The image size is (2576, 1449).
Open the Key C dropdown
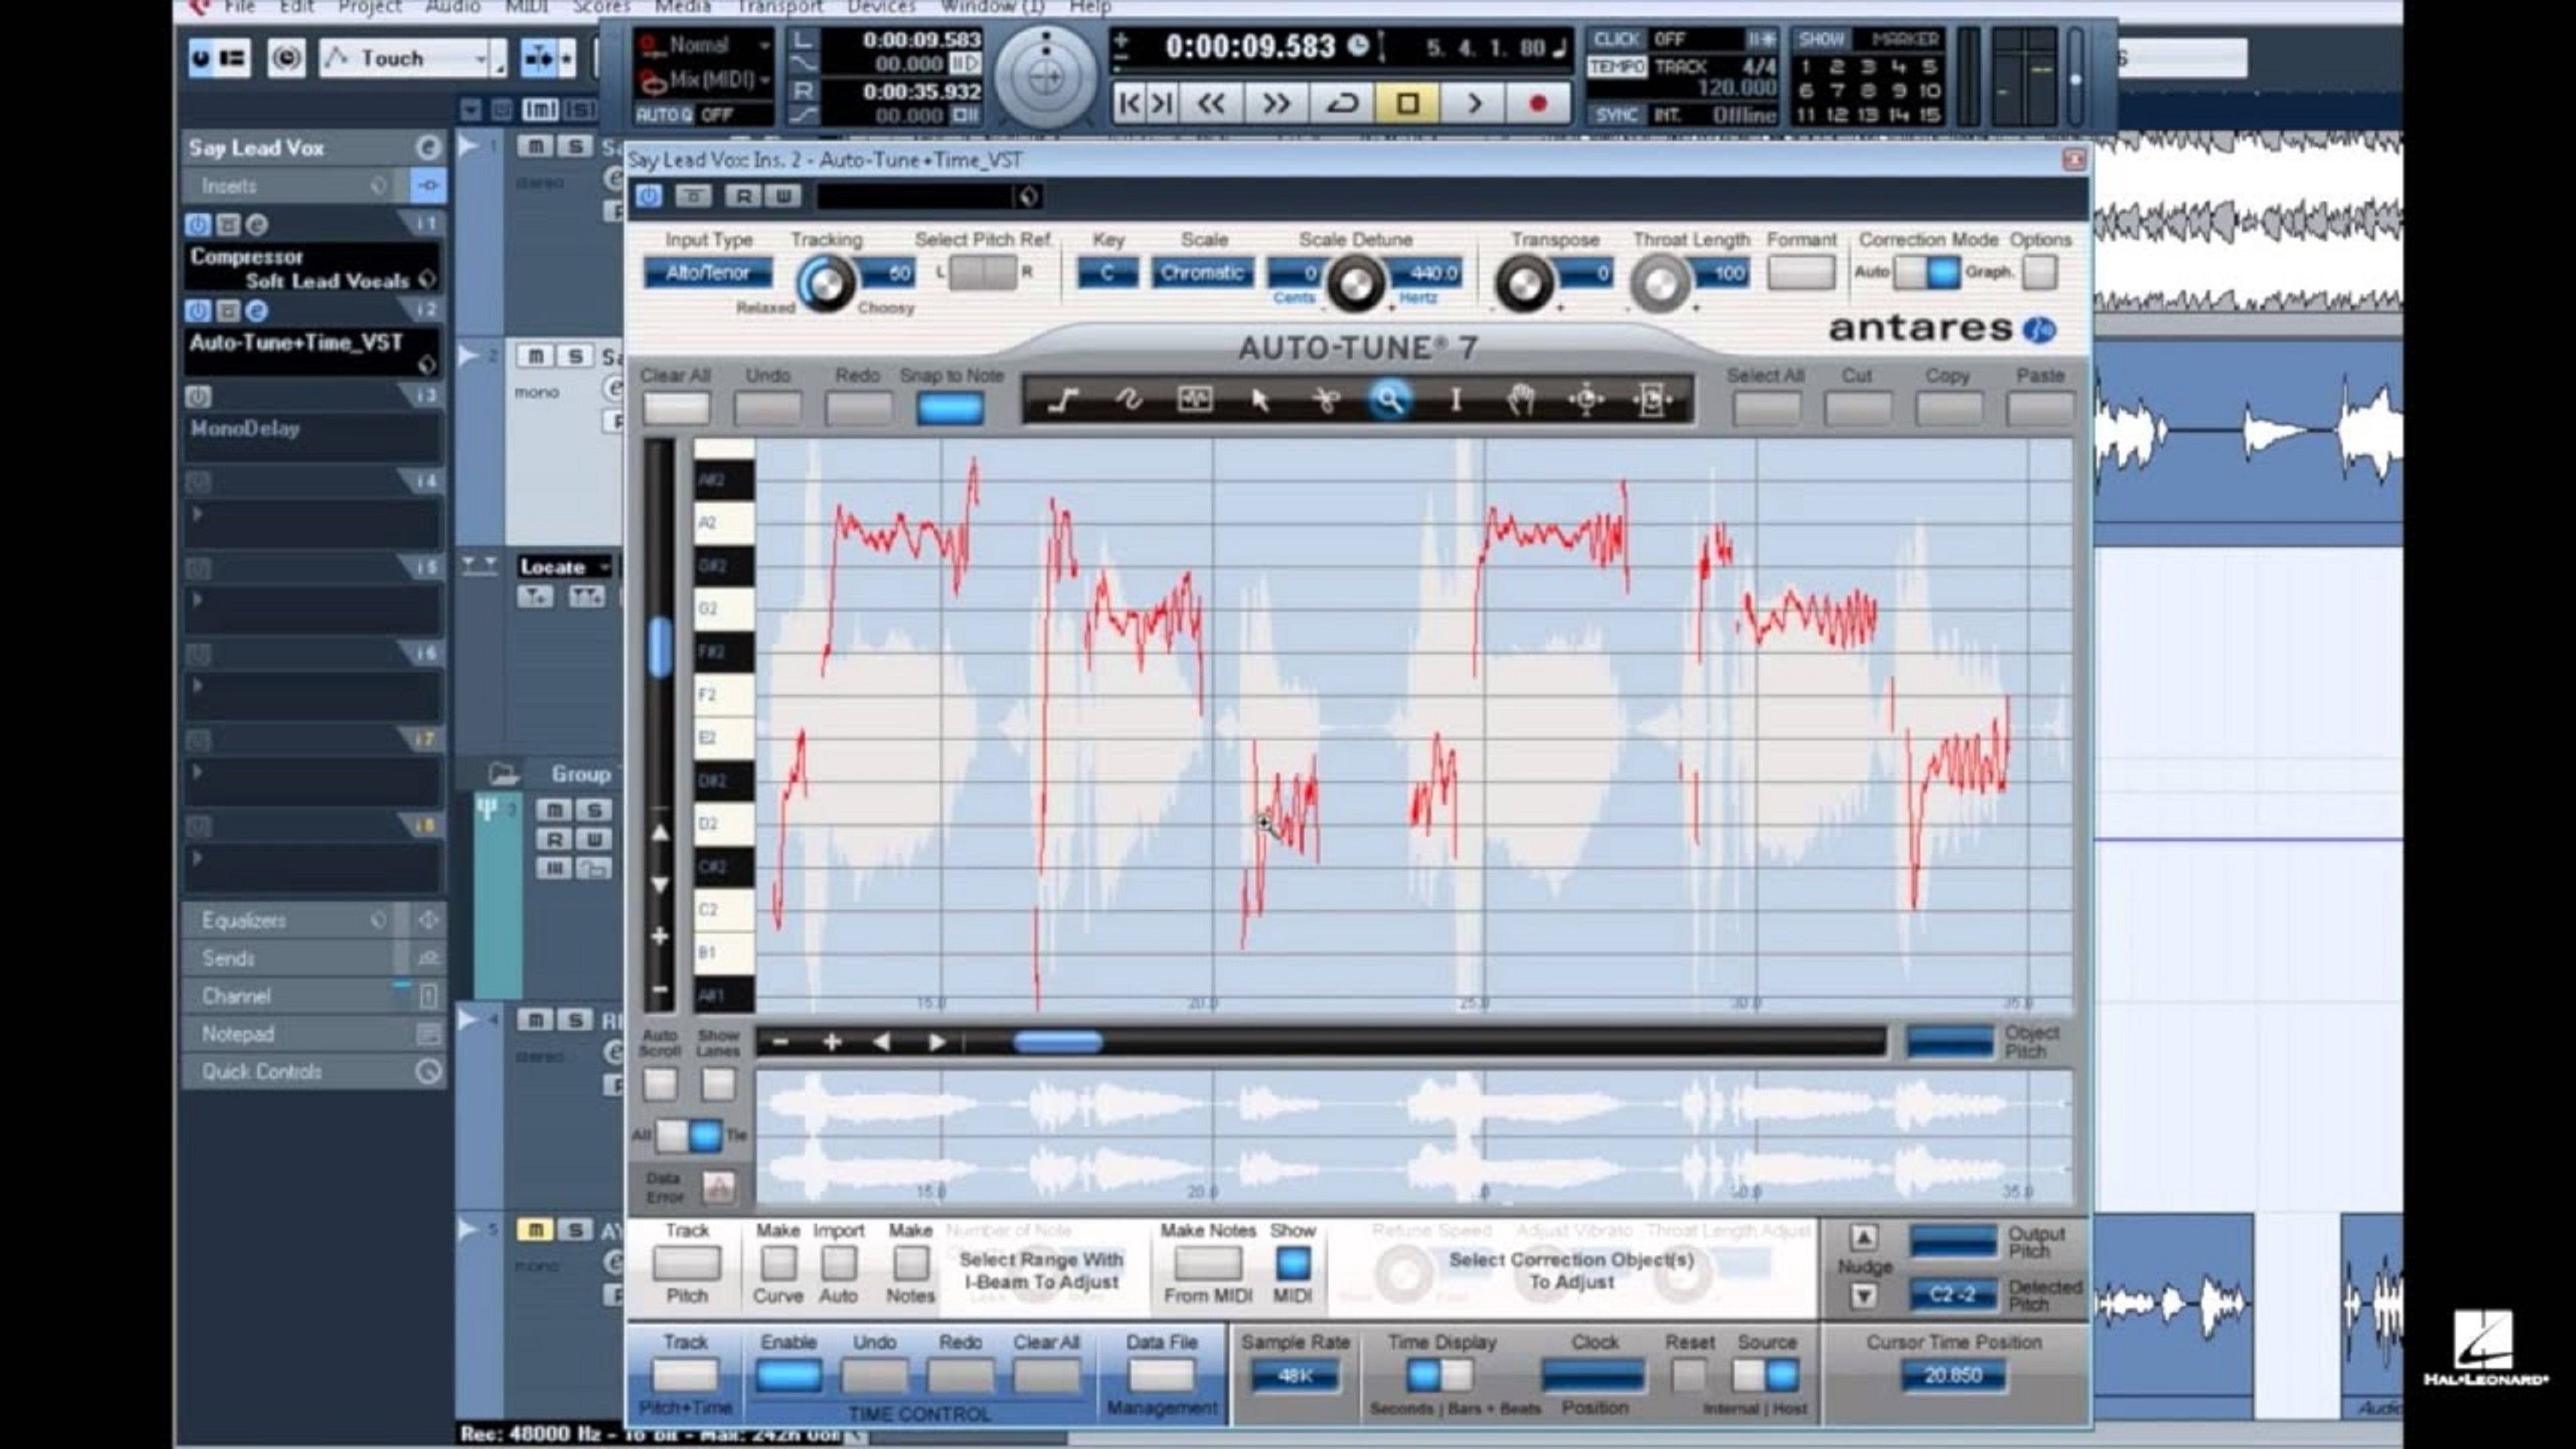[1107, 272]
